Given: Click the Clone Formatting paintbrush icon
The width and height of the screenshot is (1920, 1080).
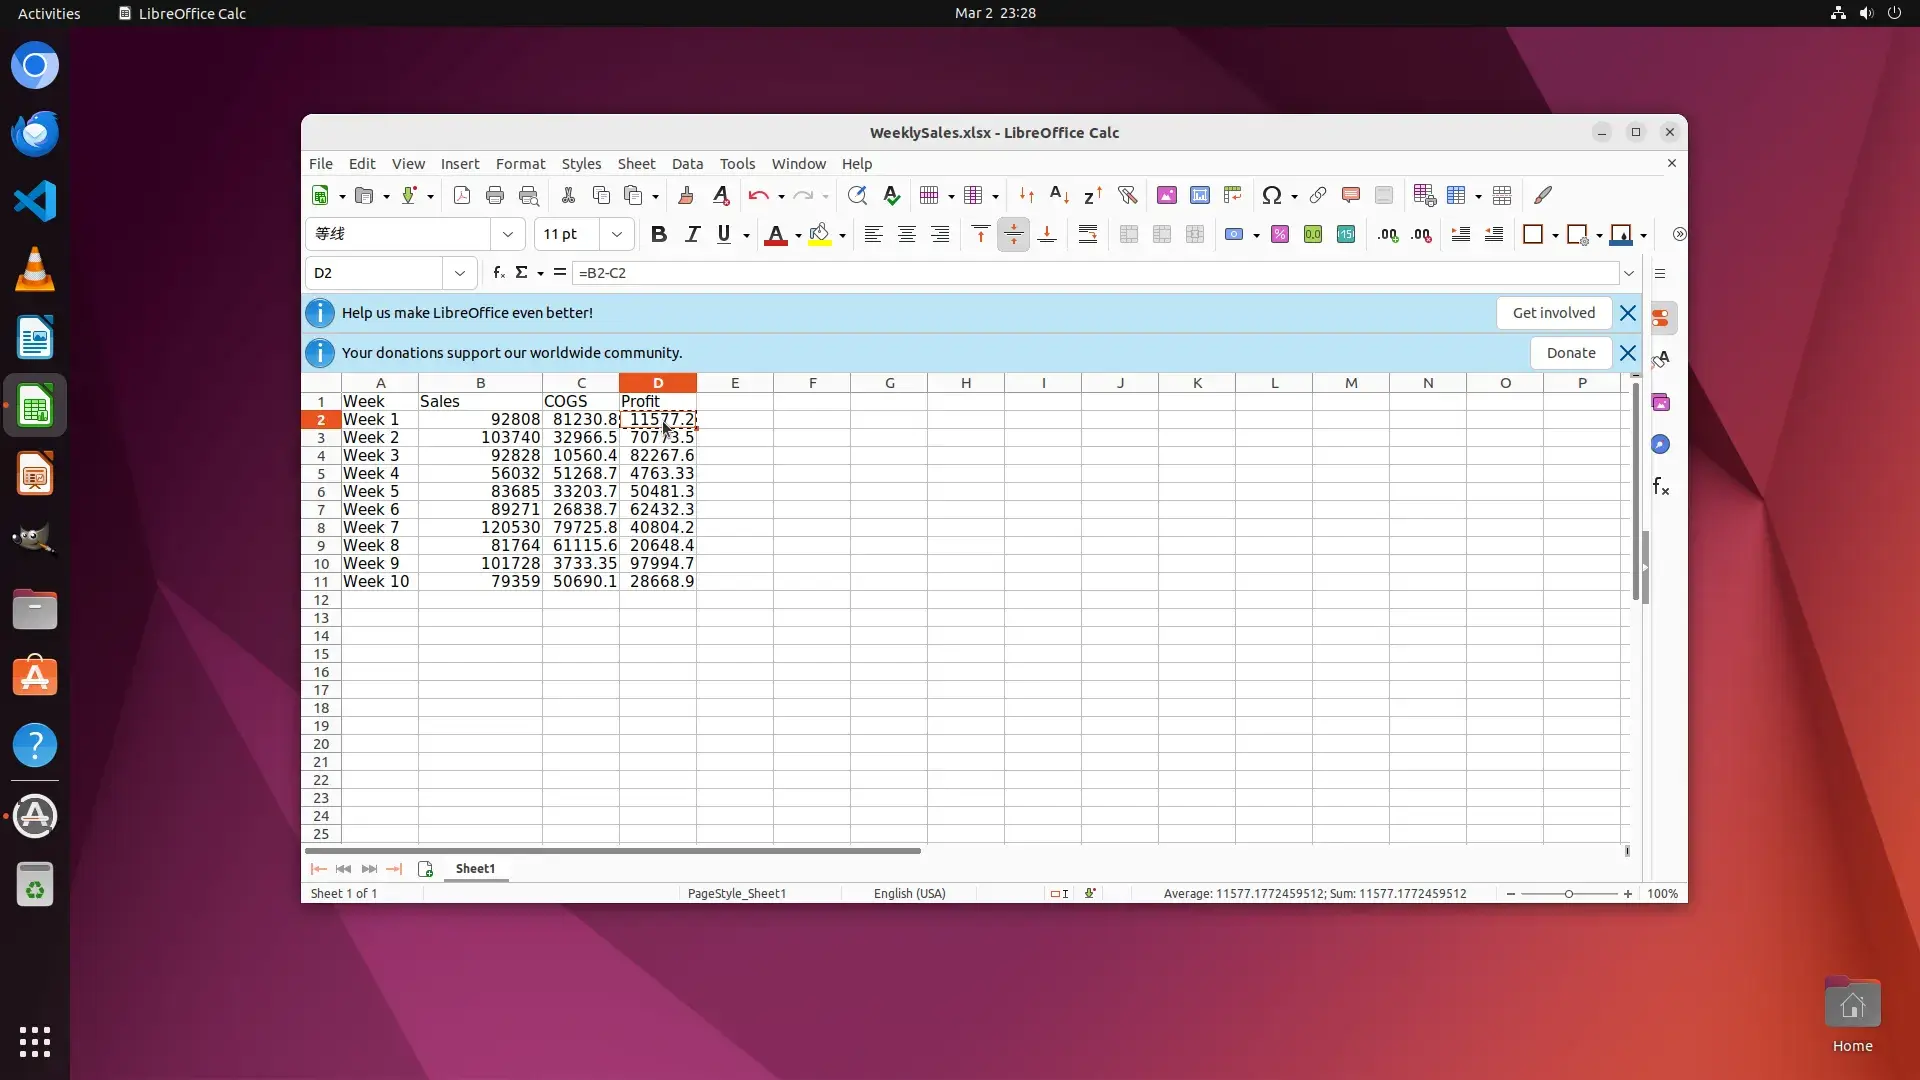Looking at the screenshot, I should tap(685, 196).
